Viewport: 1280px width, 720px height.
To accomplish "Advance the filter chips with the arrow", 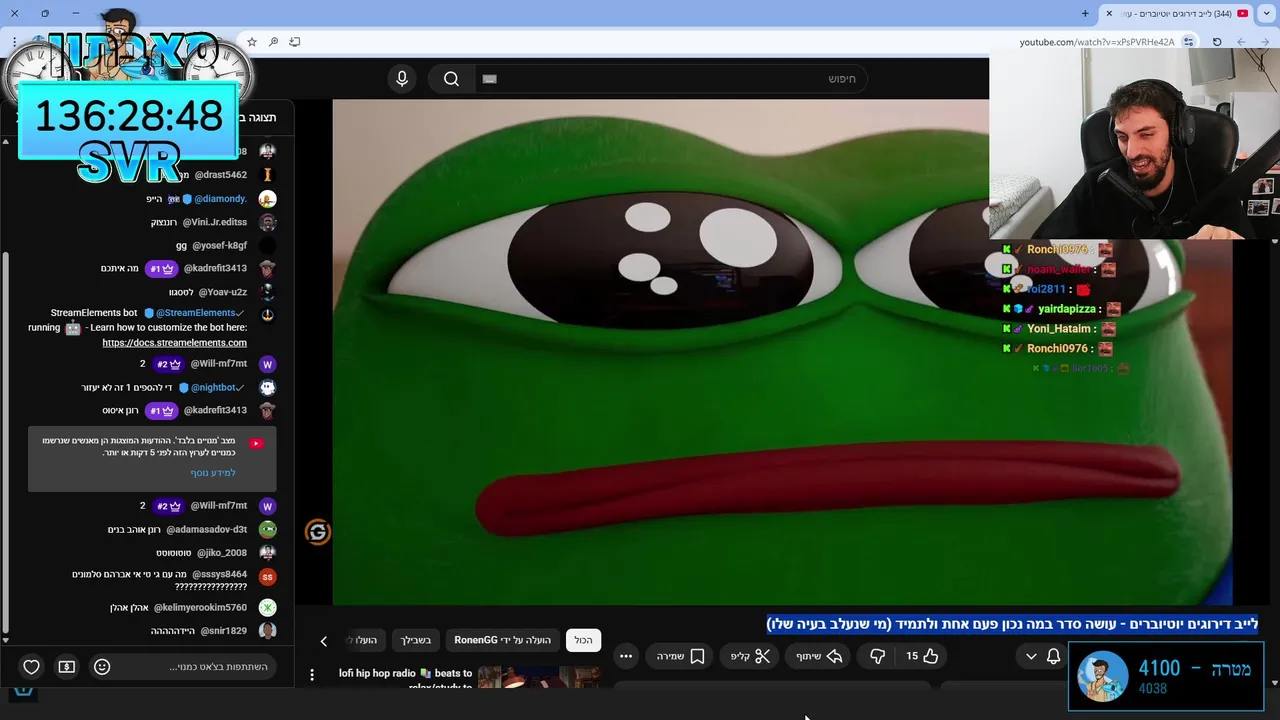I will pos(323,641).
